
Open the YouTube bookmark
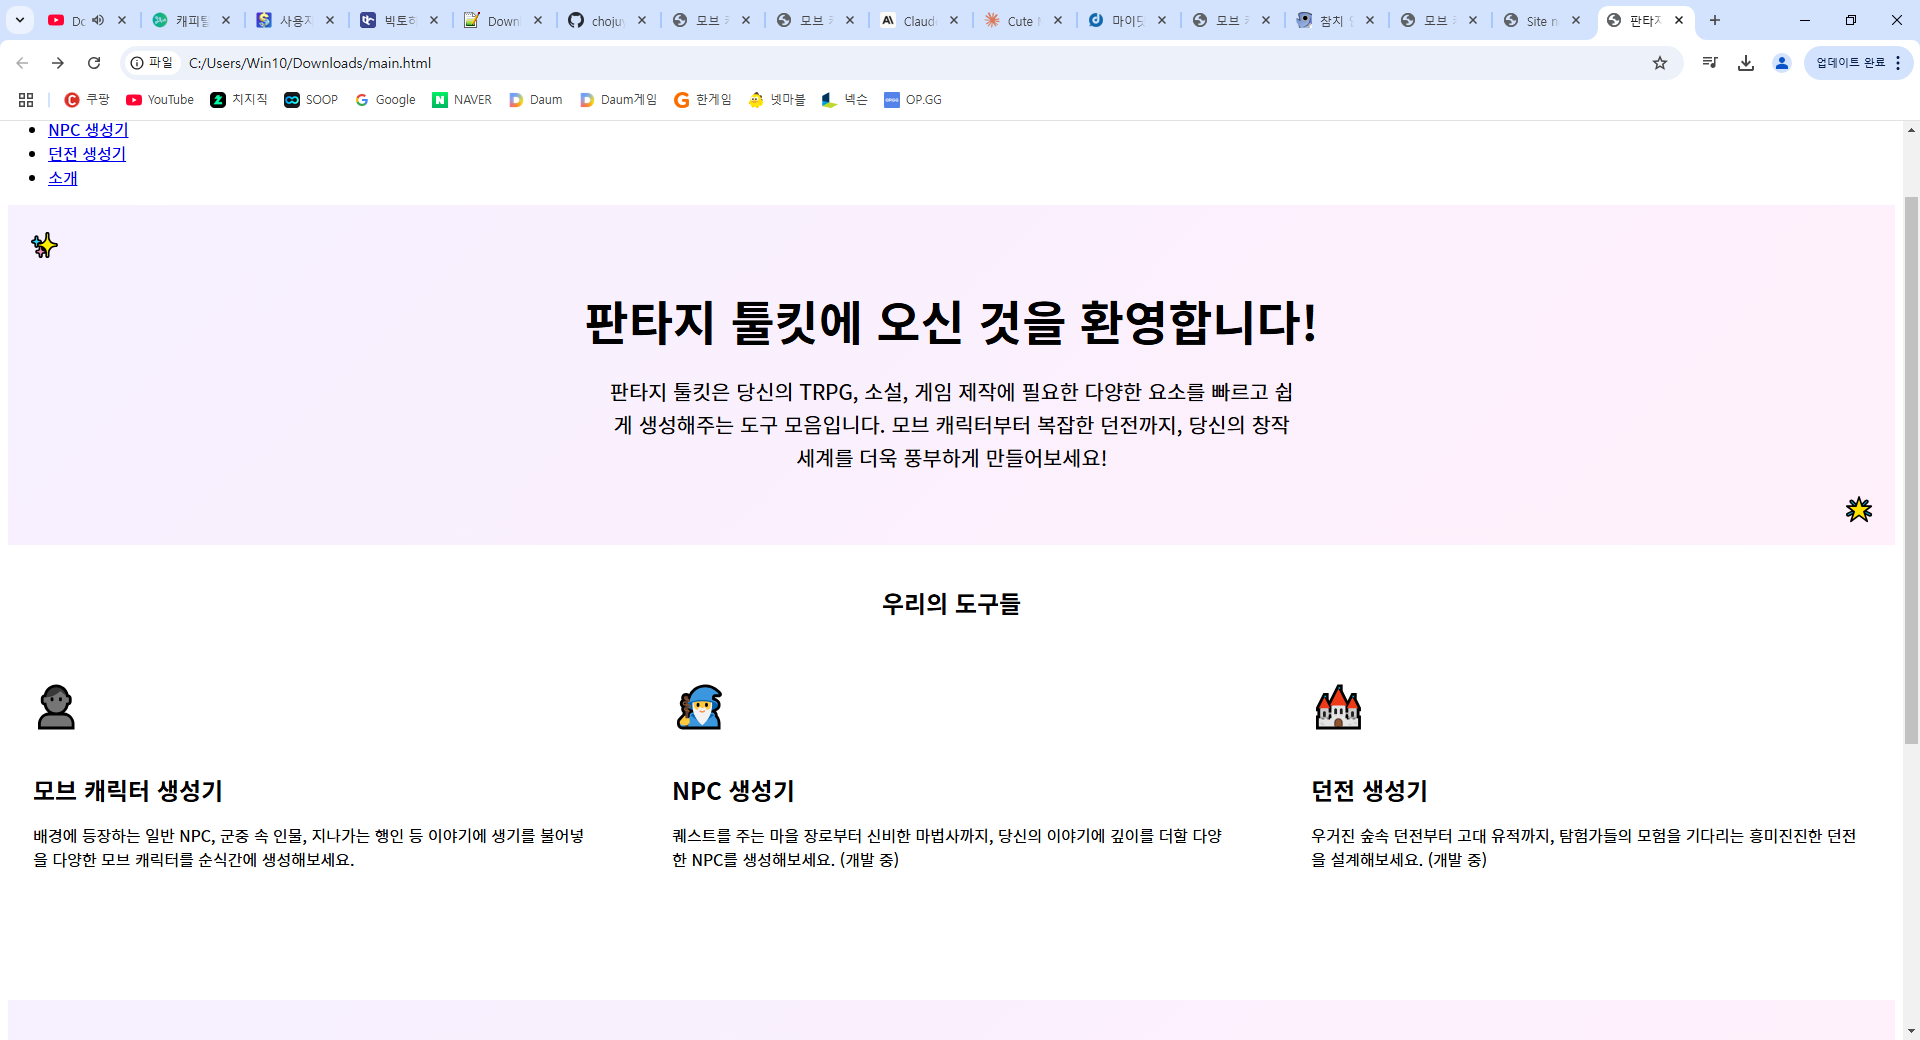[160, 100]
